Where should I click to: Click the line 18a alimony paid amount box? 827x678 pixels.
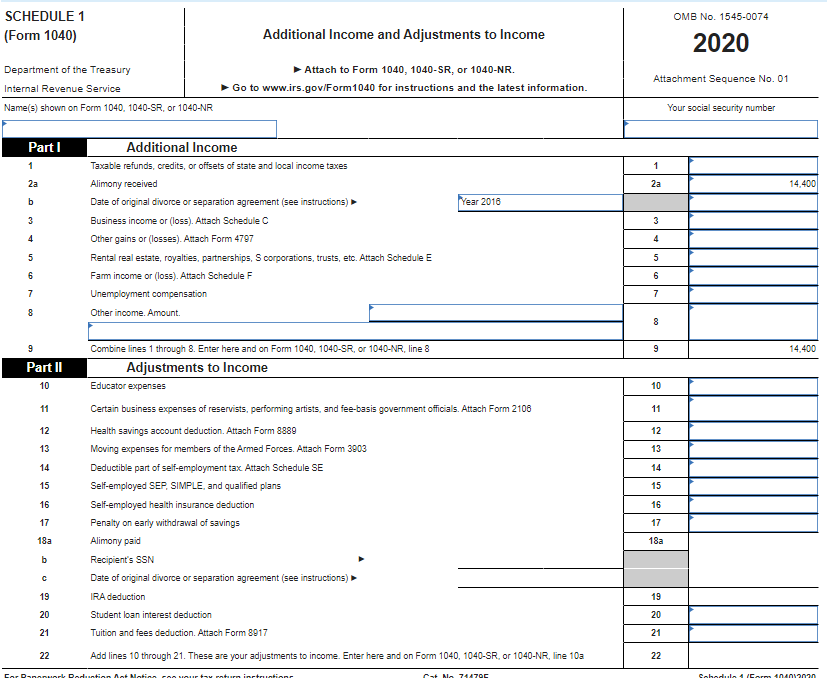coord(755,540)
